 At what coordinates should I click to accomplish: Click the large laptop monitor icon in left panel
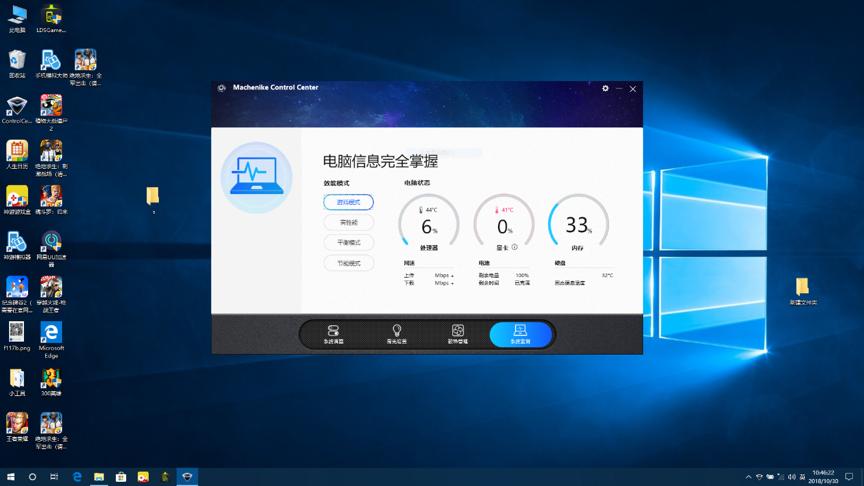[256, 177]
